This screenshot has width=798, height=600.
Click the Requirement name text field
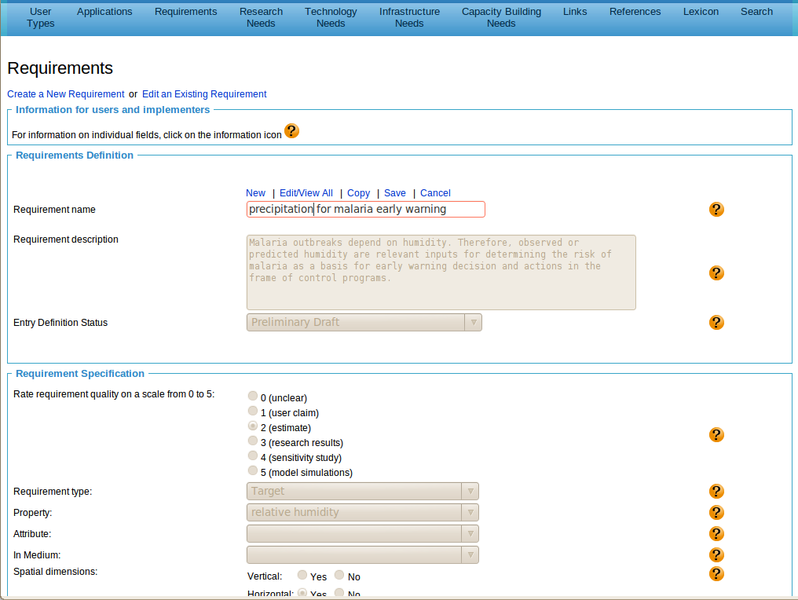pos(365,209)
